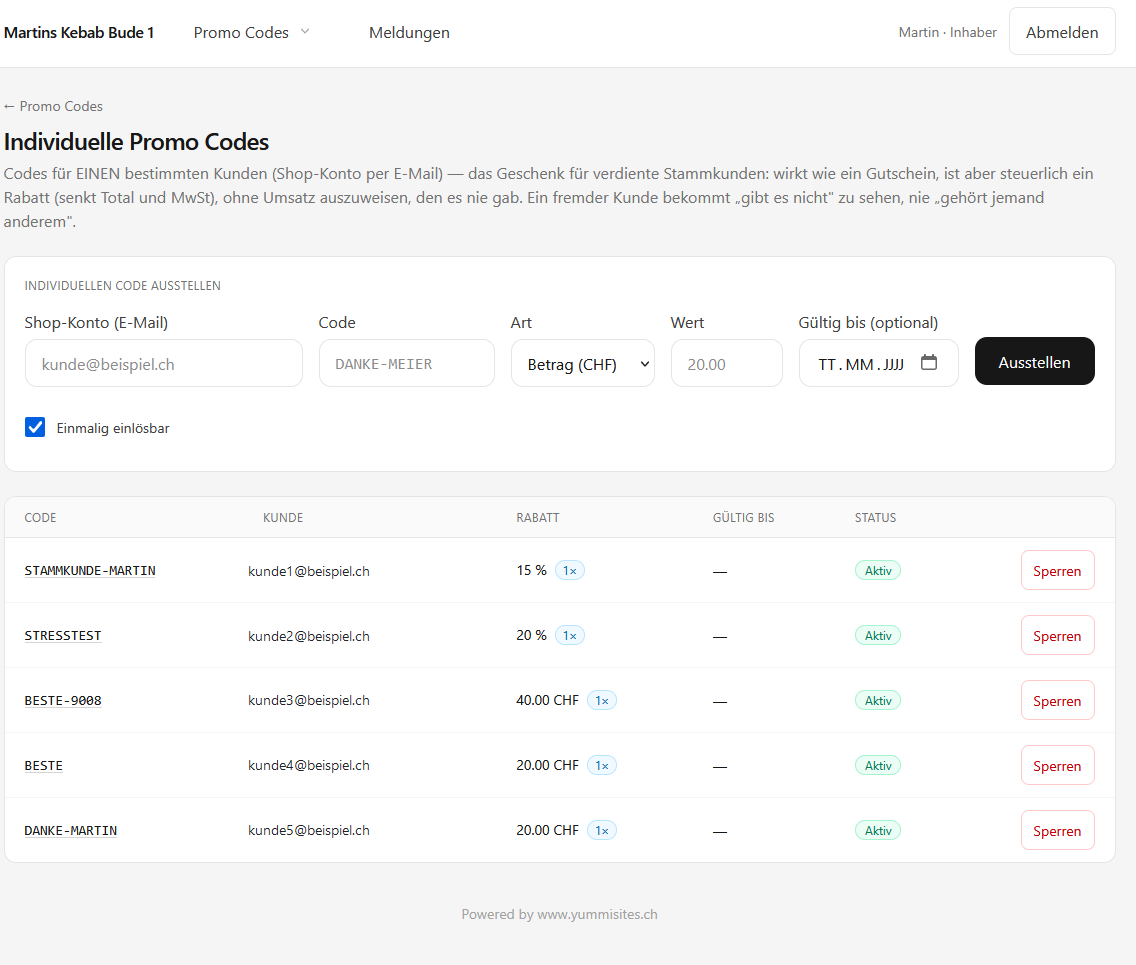The width and height of the screenshot is (1136, 965).
Task: Click code DANKE-MARTIN
Action: [71, 831]
